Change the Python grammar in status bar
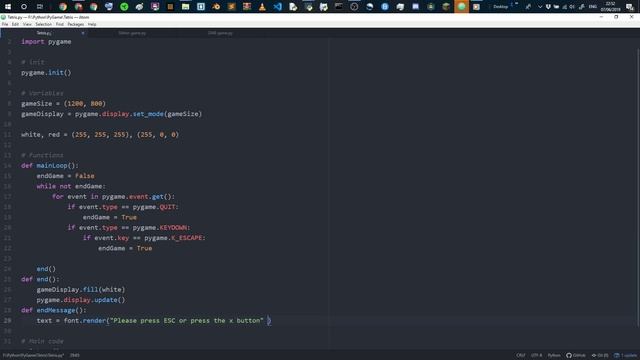The height and width of the screenshot is (360, 640). 553,355
